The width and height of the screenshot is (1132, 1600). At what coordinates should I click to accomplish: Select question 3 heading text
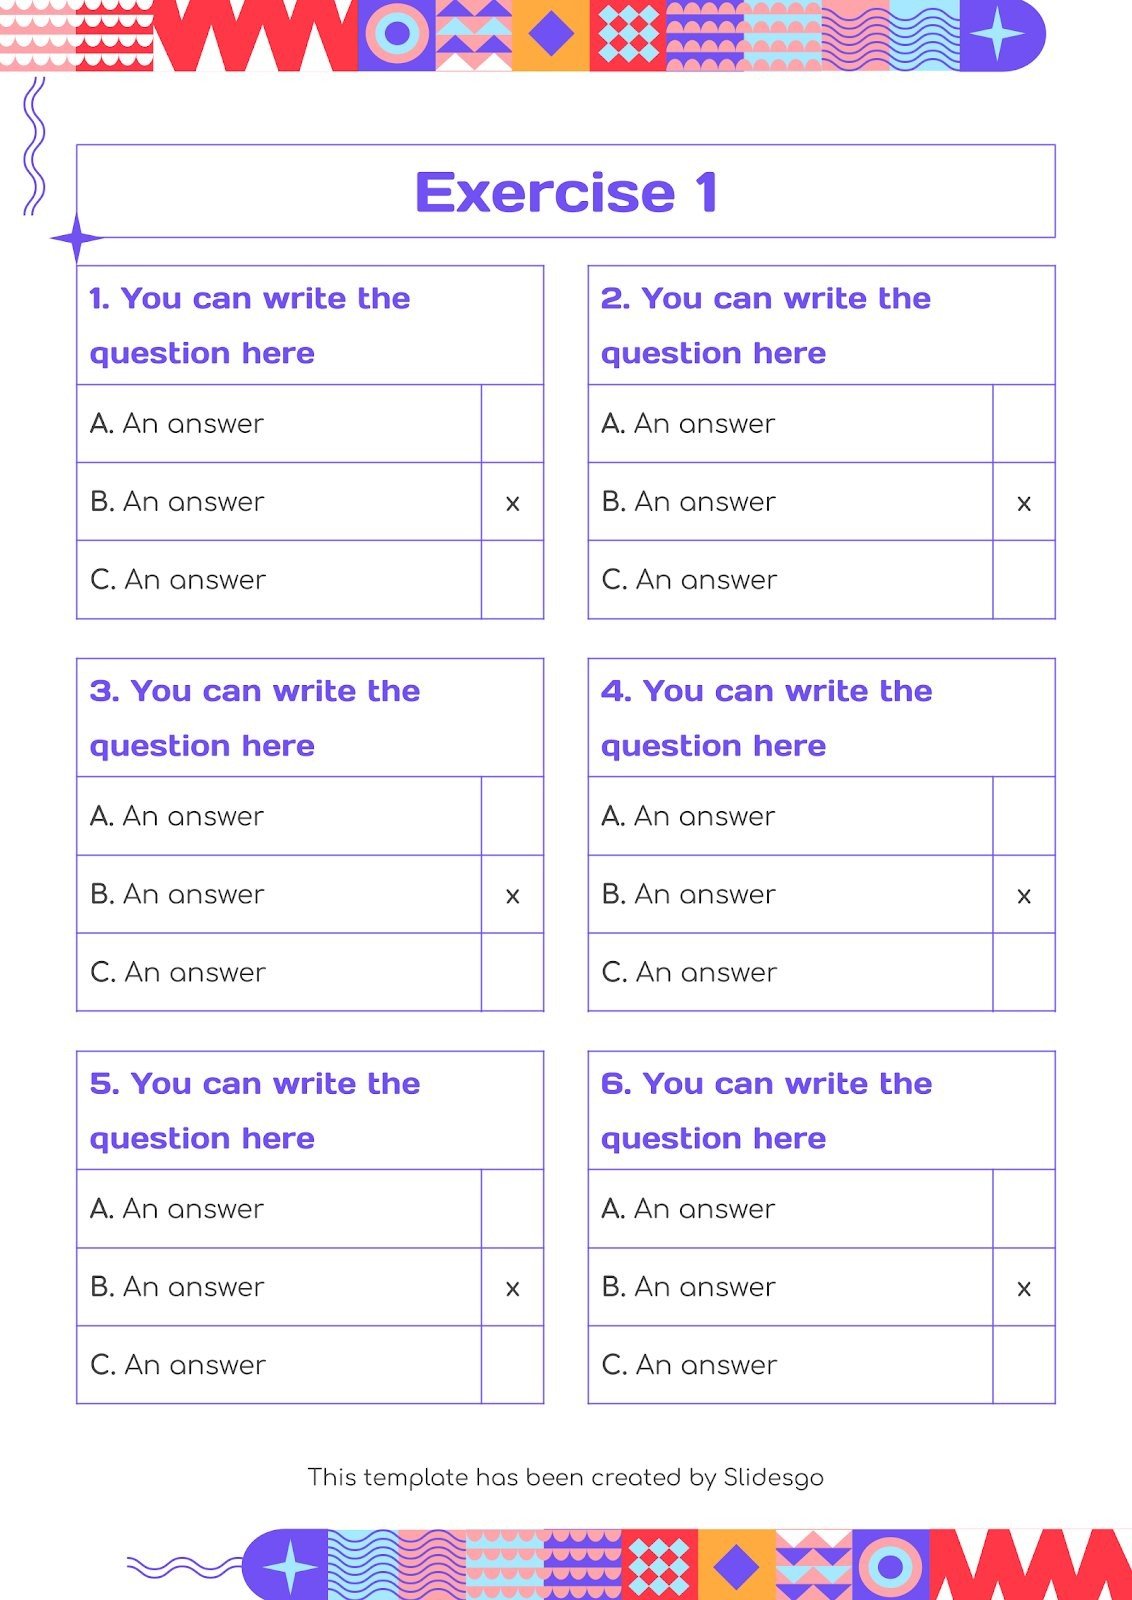pos(254,718)
